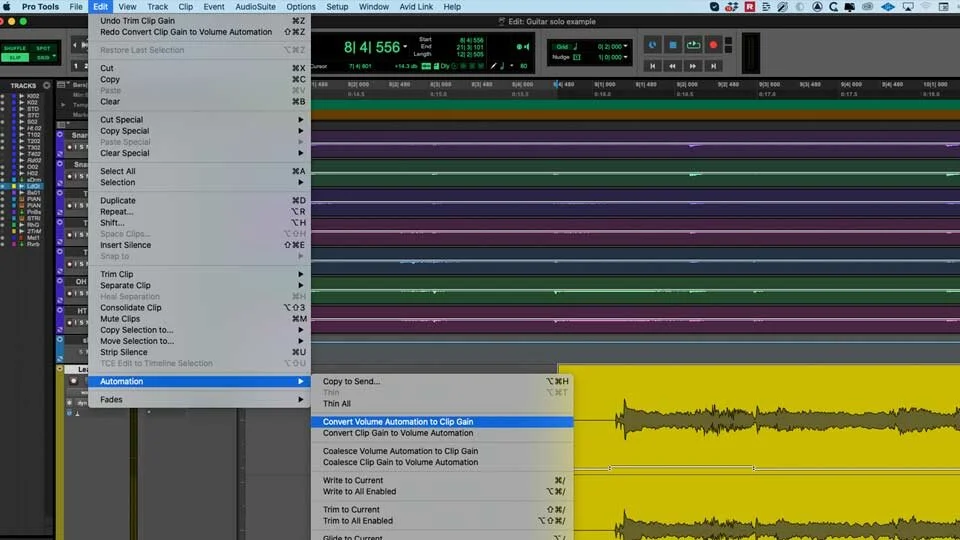Choose Copy to Send menu item

tap(443, 381)
